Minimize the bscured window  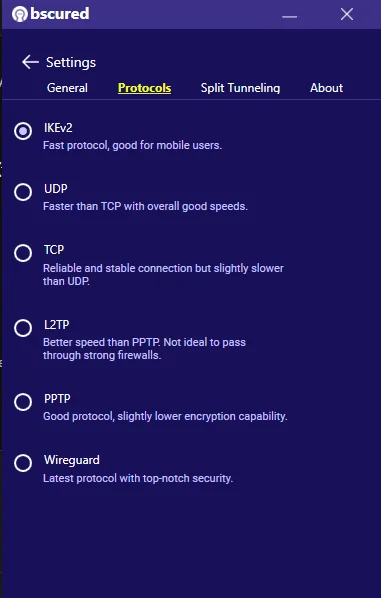[289, 16]
